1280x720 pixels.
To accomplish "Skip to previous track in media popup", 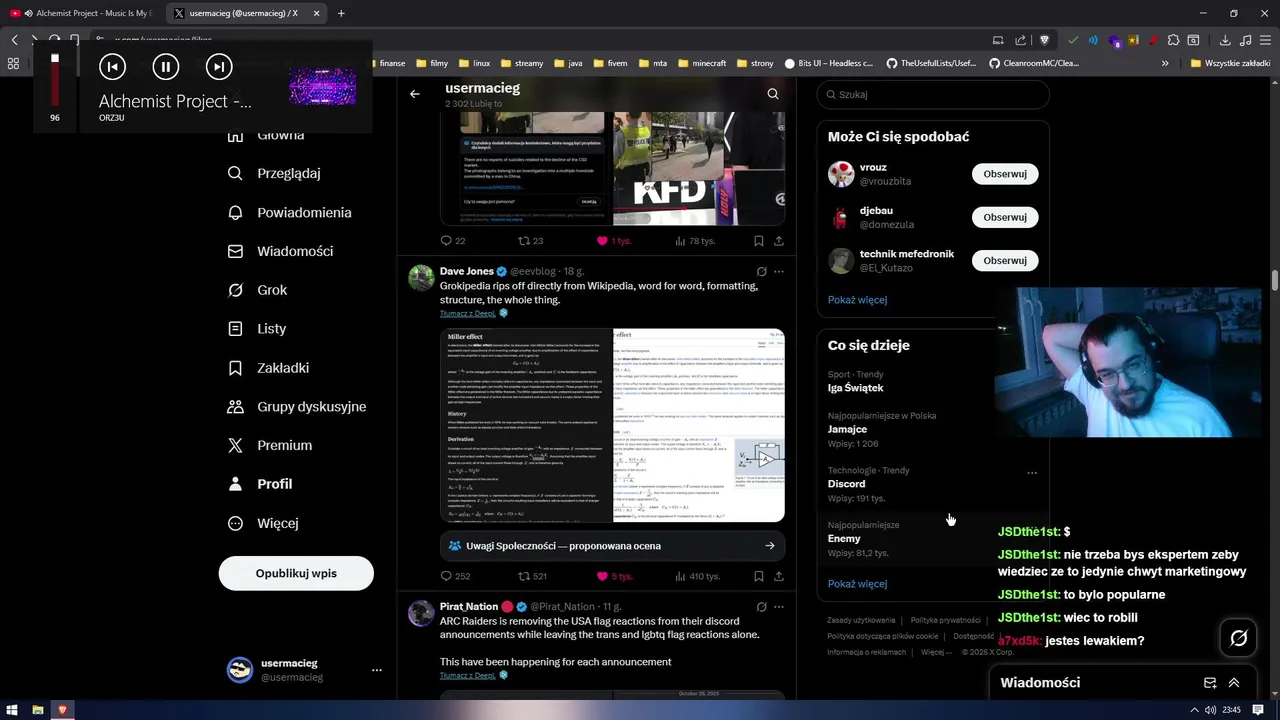I will point(113,67).
